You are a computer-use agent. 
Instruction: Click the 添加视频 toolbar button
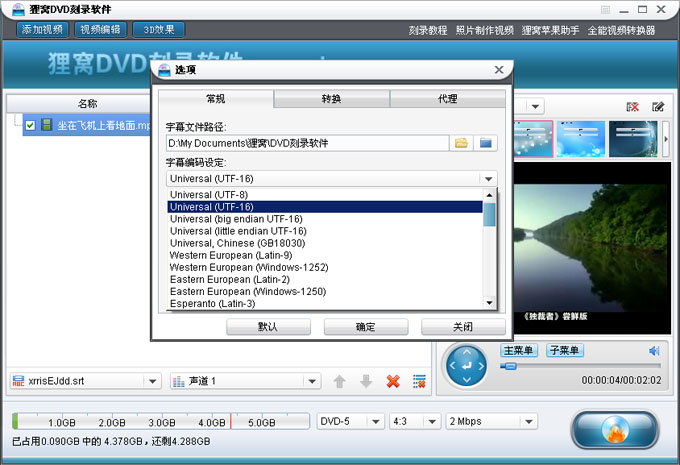coord(42,29)
